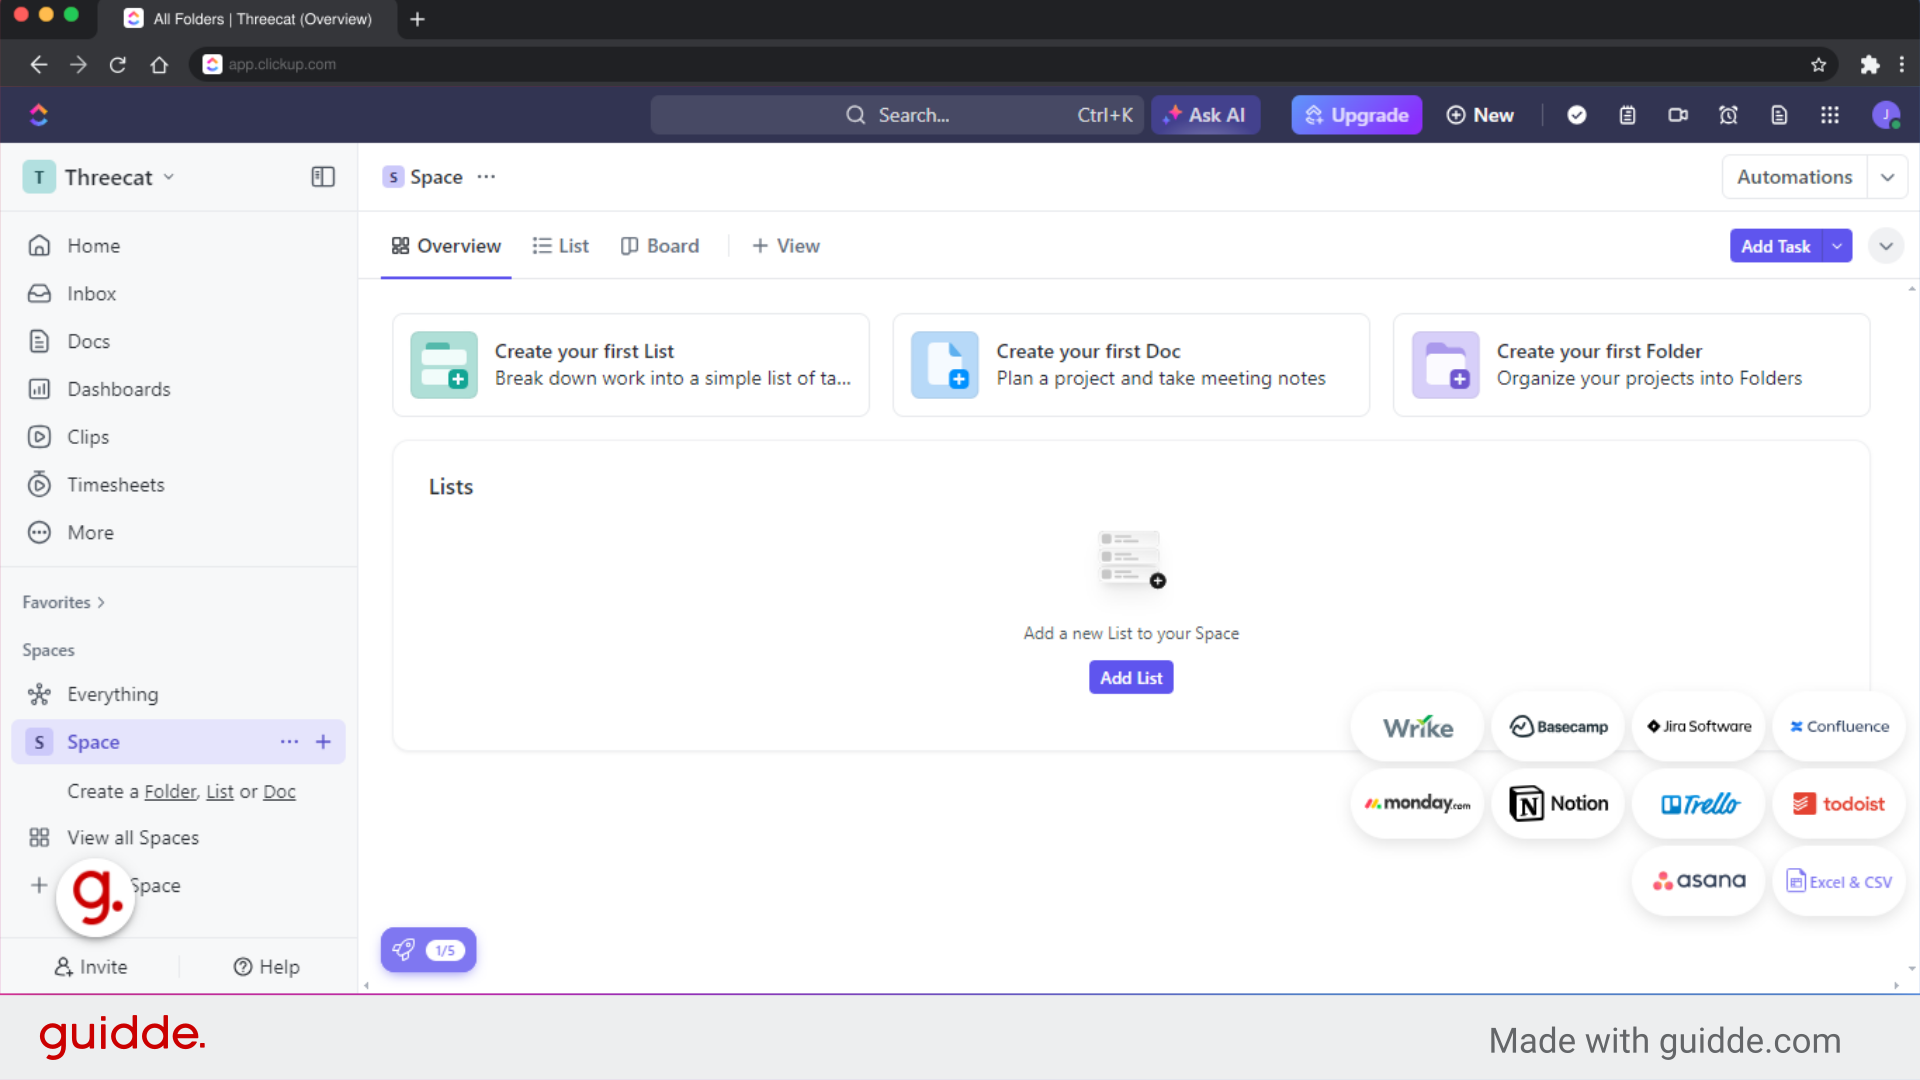Click the 1/5 onboarding progress pill
Screen dimensions: 1920x1080
[428, 950]
